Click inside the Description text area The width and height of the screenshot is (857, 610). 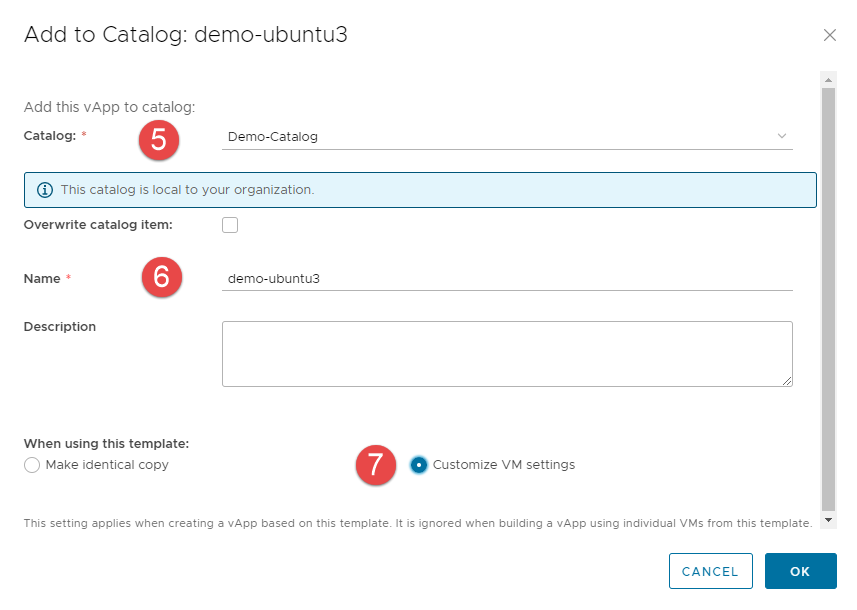click(506, 353)
